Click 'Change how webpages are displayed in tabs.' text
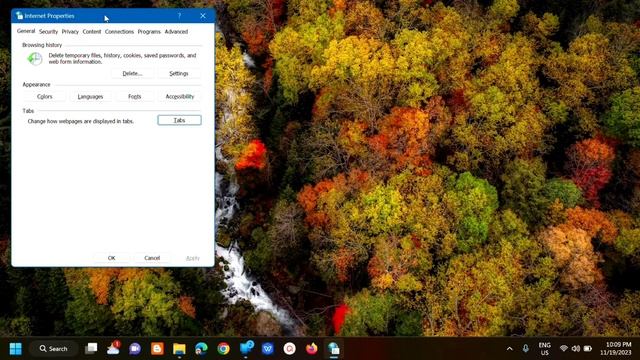Viewport: 640px width, 360px height. 81,121
